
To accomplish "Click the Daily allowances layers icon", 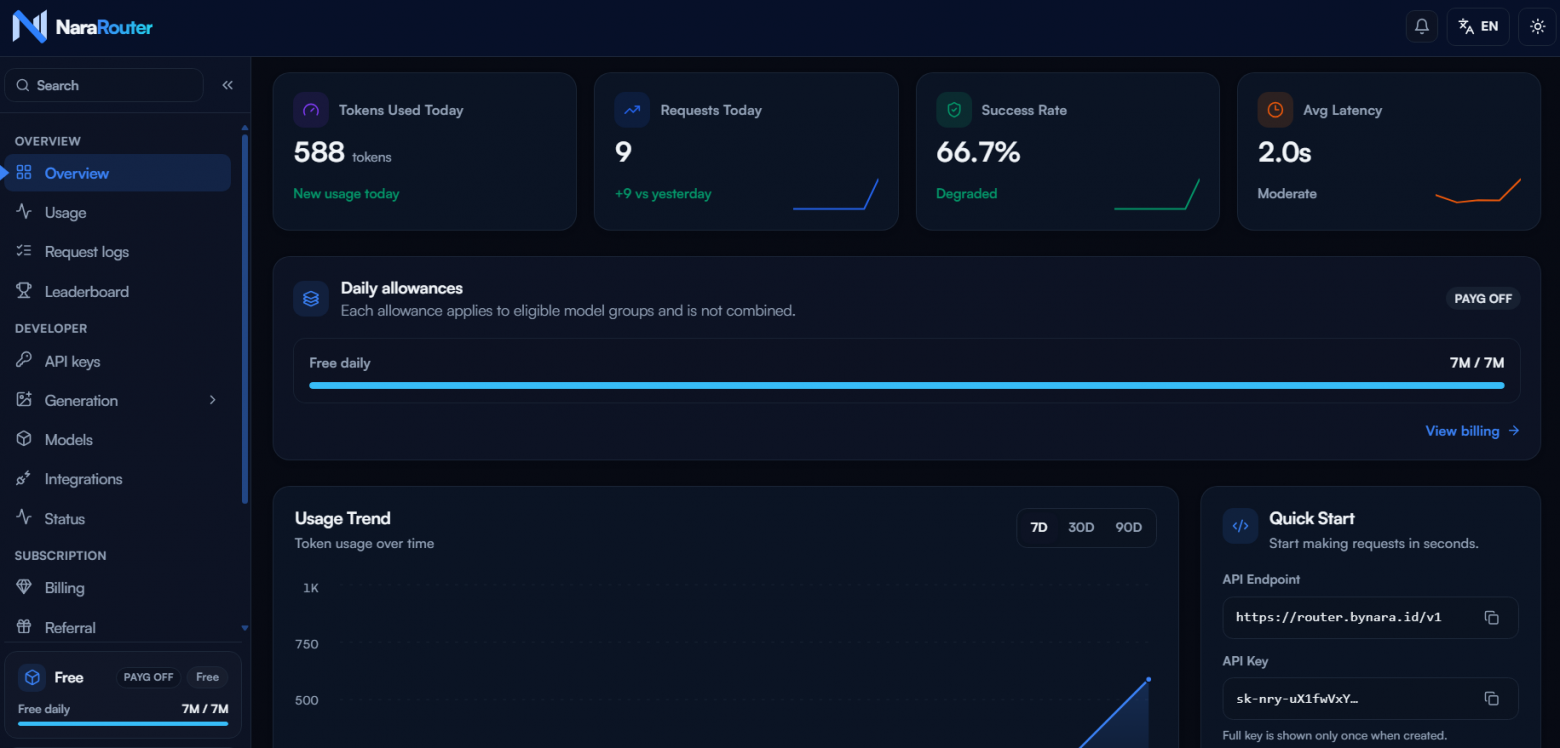I will coord(311,298).
